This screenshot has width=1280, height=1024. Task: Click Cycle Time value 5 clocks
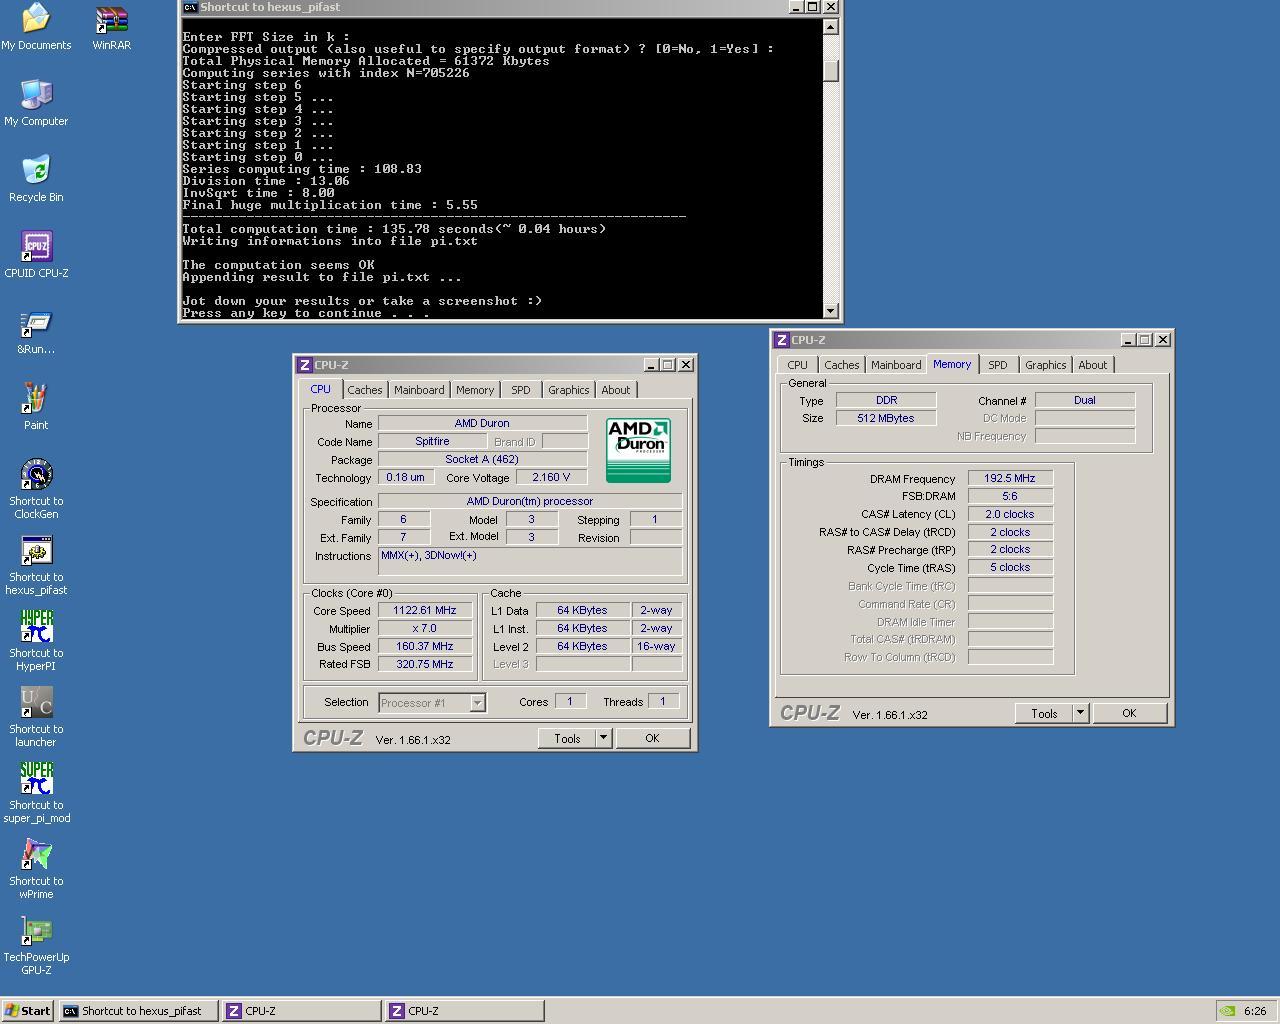click(x=1010, y=567)
